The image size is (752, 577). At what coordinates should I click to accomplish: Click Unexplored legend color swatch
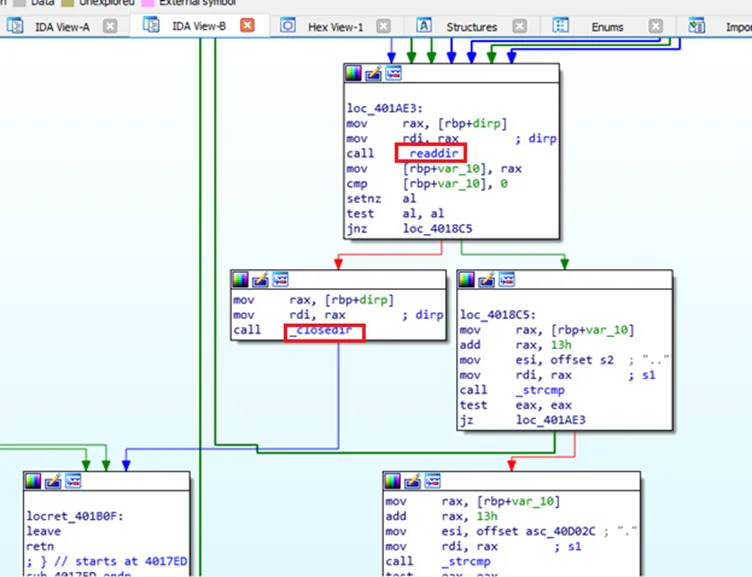(x=68, y=2)
